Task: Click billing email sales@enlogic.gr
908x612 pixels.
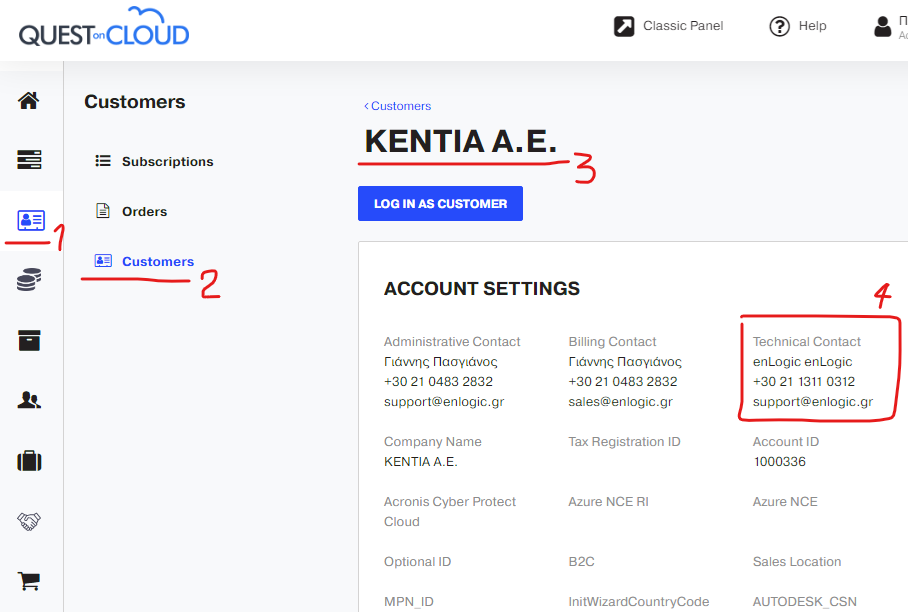Action: coord(620,402)
